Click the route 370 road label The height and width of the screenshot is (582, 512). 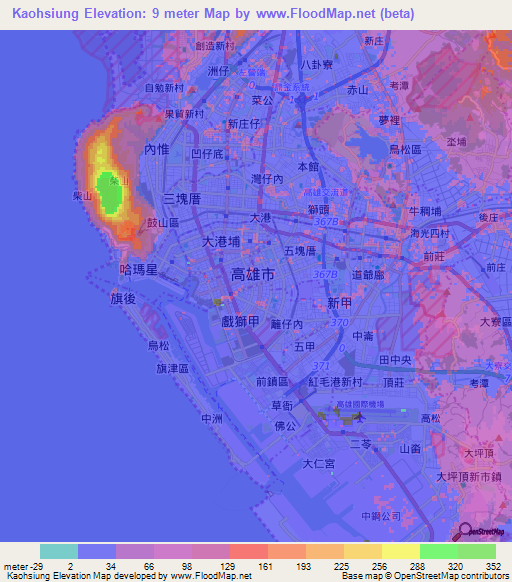(x=339, y=322)
